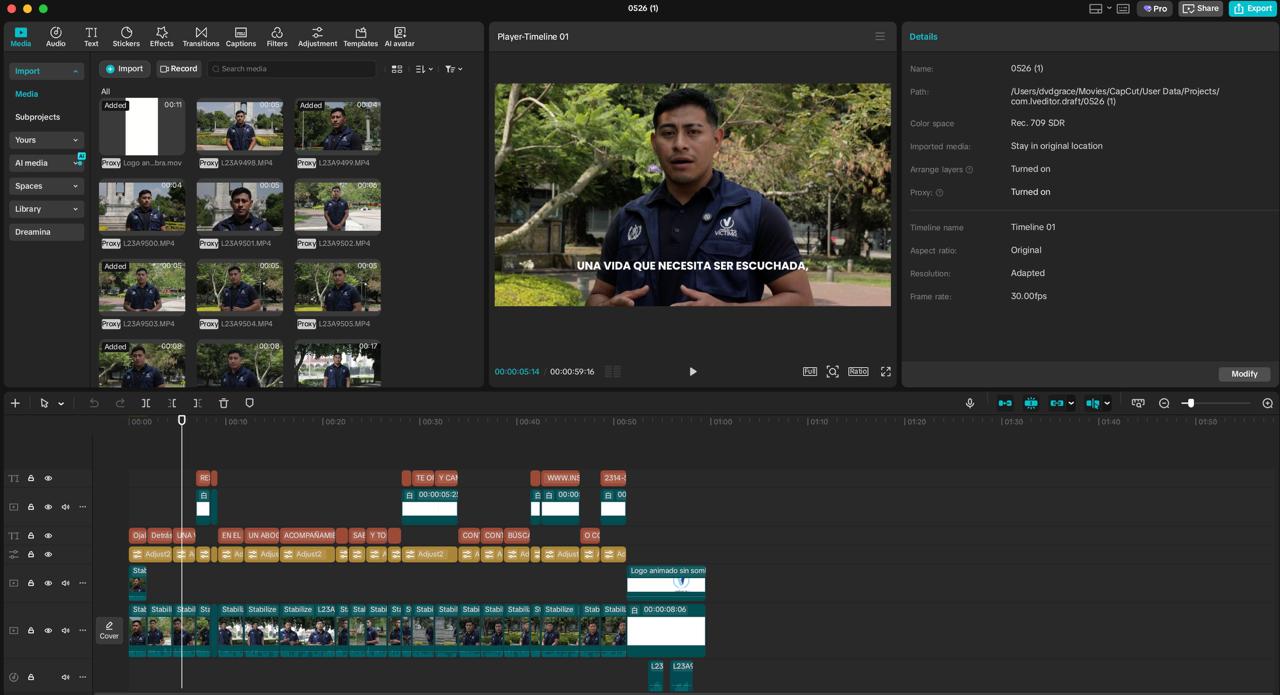Screen dimensions: 1280x695
Task: Start voiceover recording with microphone icon
Action: (969, 403)
